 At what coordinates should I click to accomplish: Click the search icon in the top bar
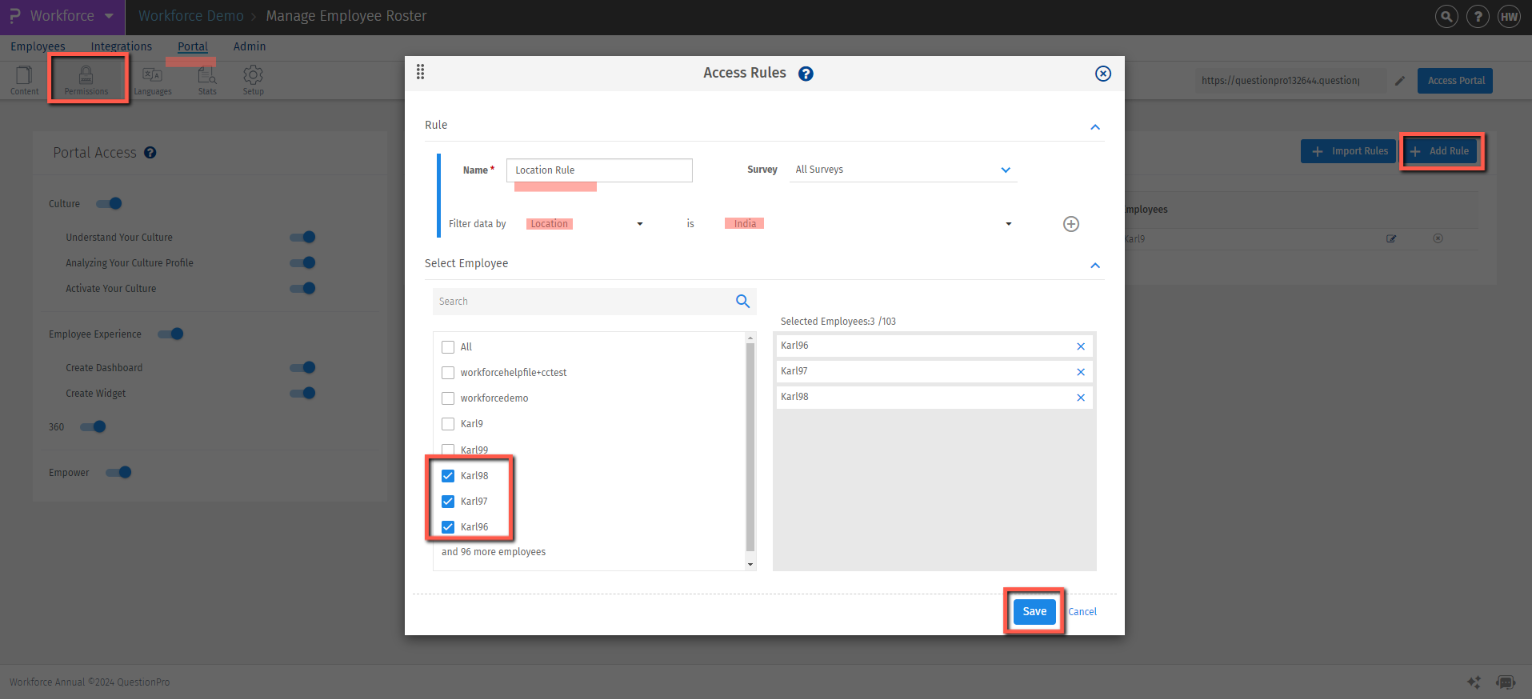click(x=1446, y=16)
